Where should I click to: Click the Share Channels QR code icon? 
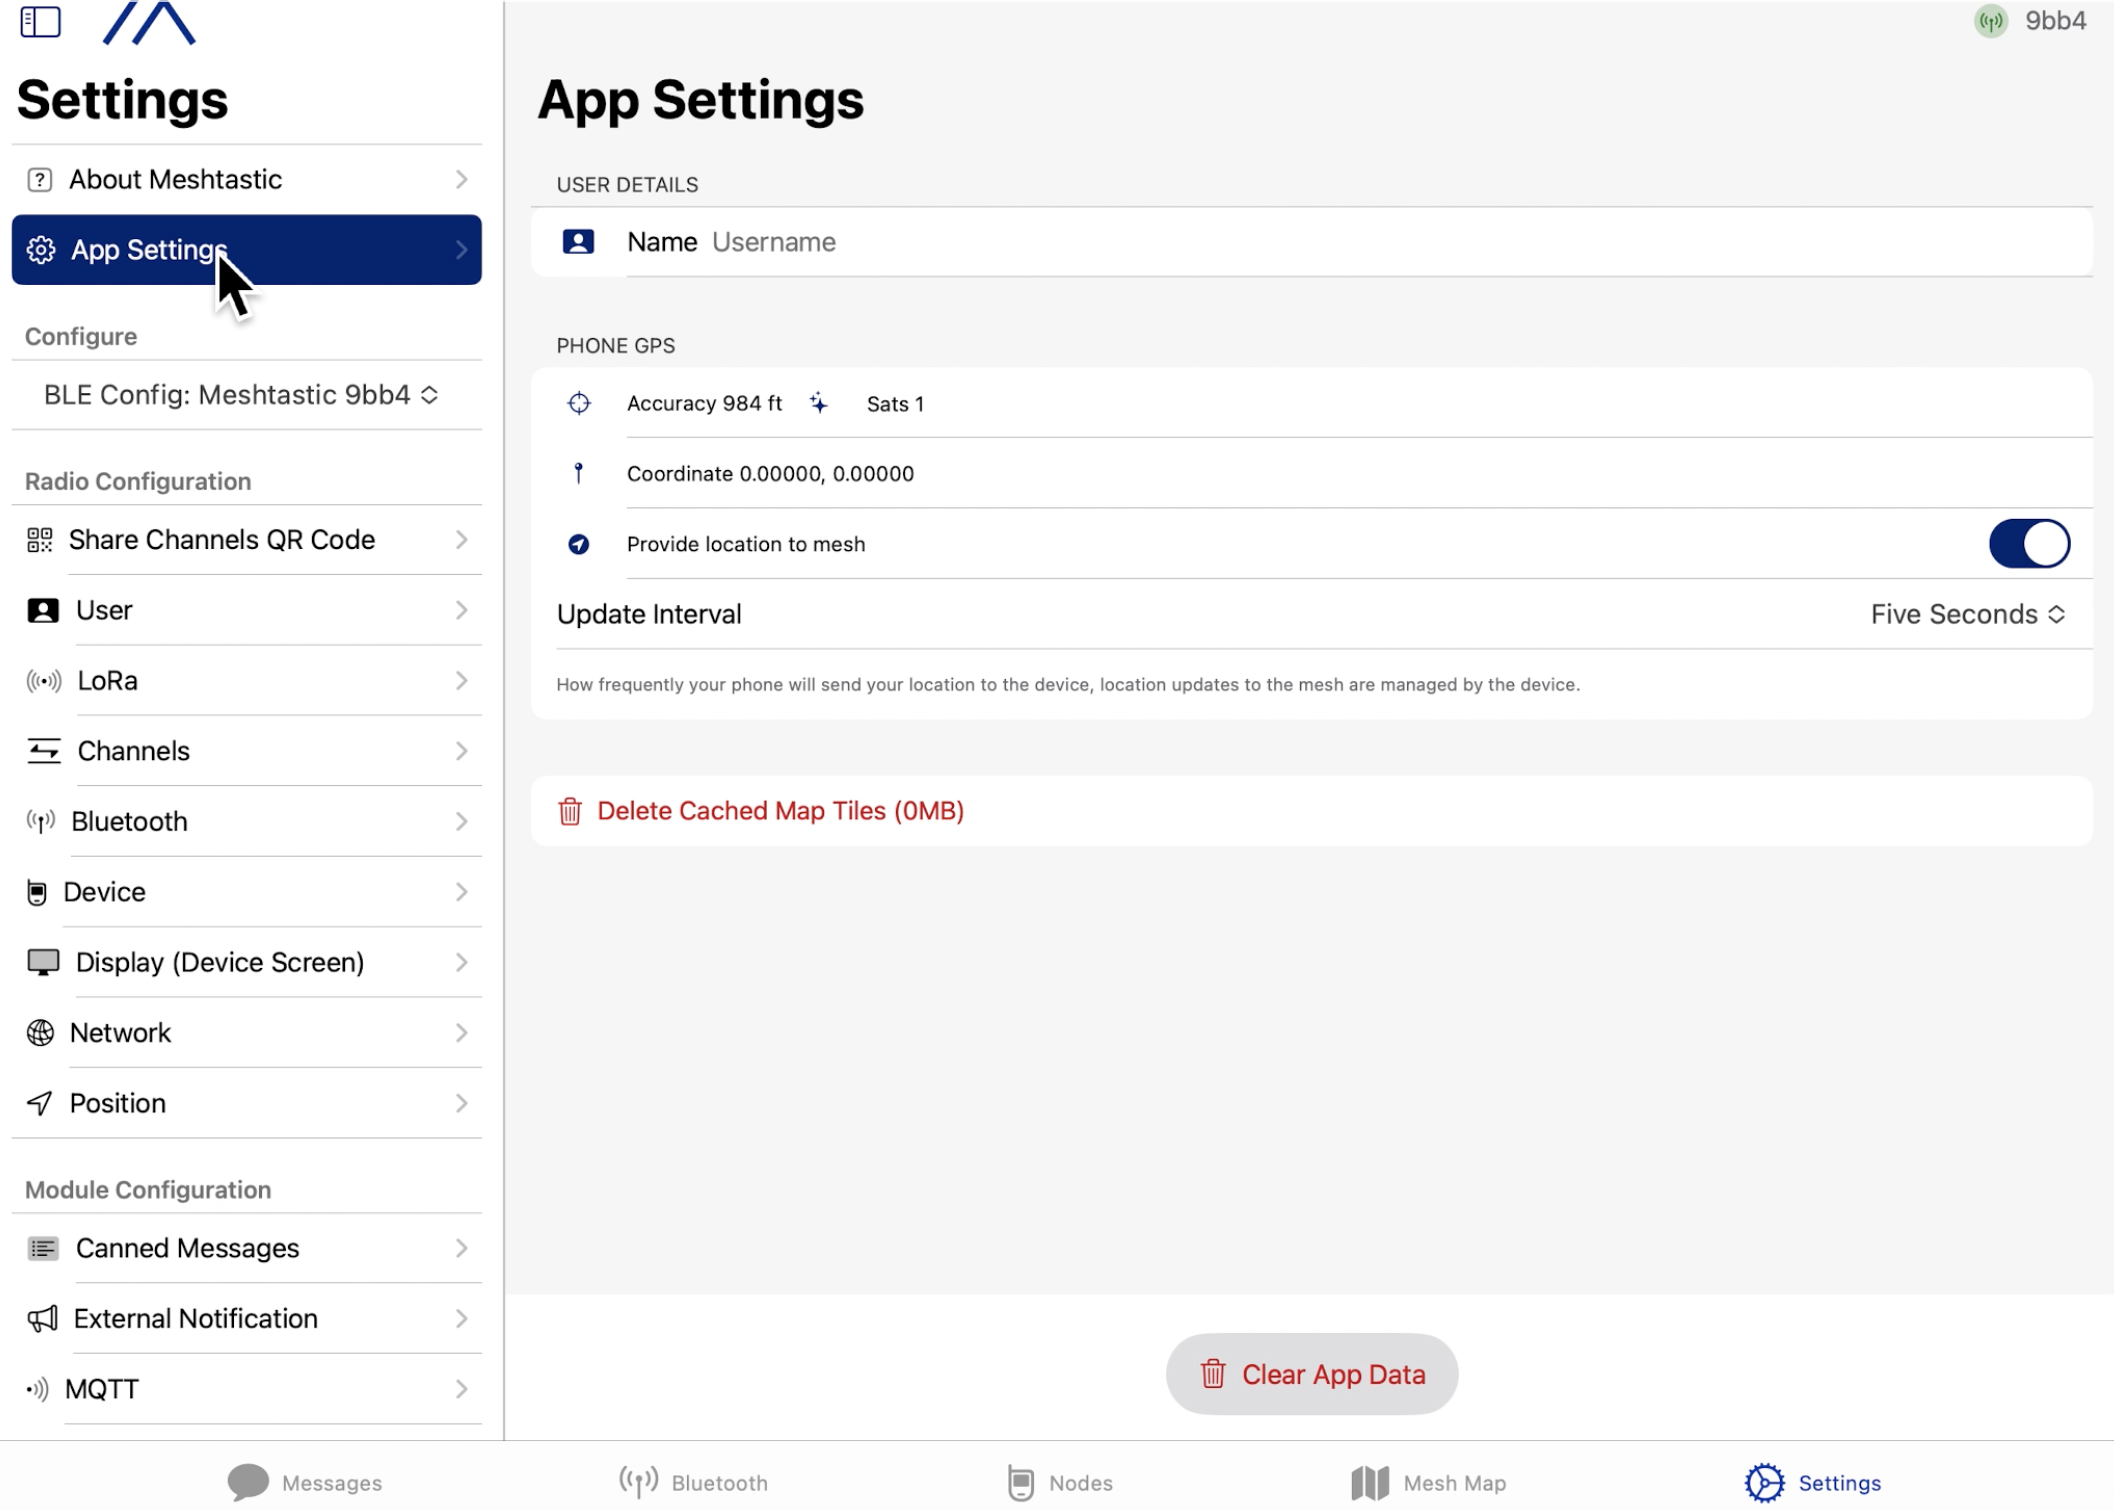click(x=39, y=540)
